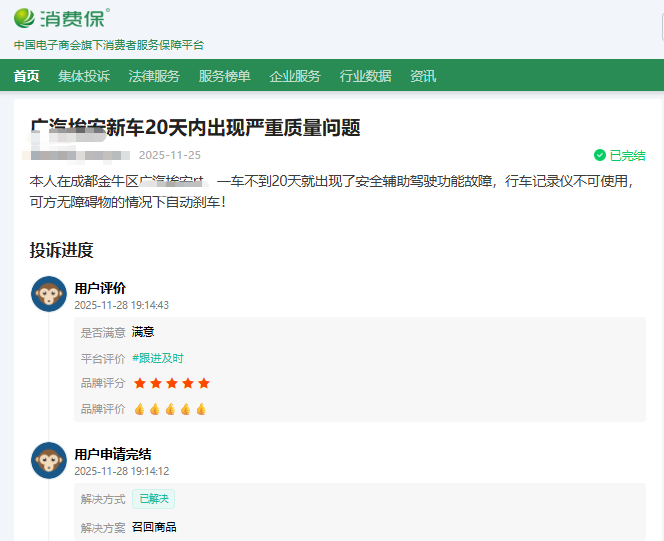Click the green checkmark 已完结 status icon
This screenshot has width=664, height=541.
pyautogui.click(x=599, y=155)
